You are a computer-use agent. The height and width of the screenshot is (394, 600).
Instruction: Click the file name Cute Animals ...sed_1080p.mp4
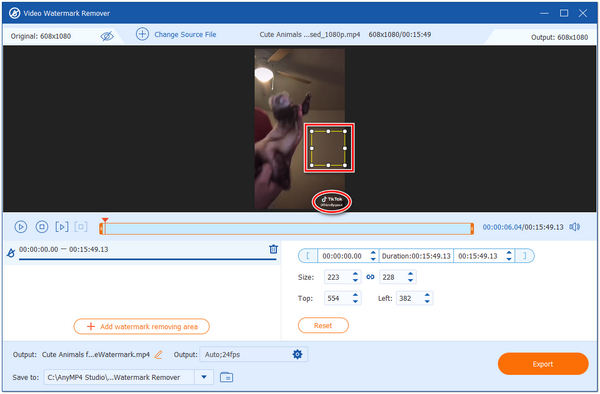coord(310,34)
